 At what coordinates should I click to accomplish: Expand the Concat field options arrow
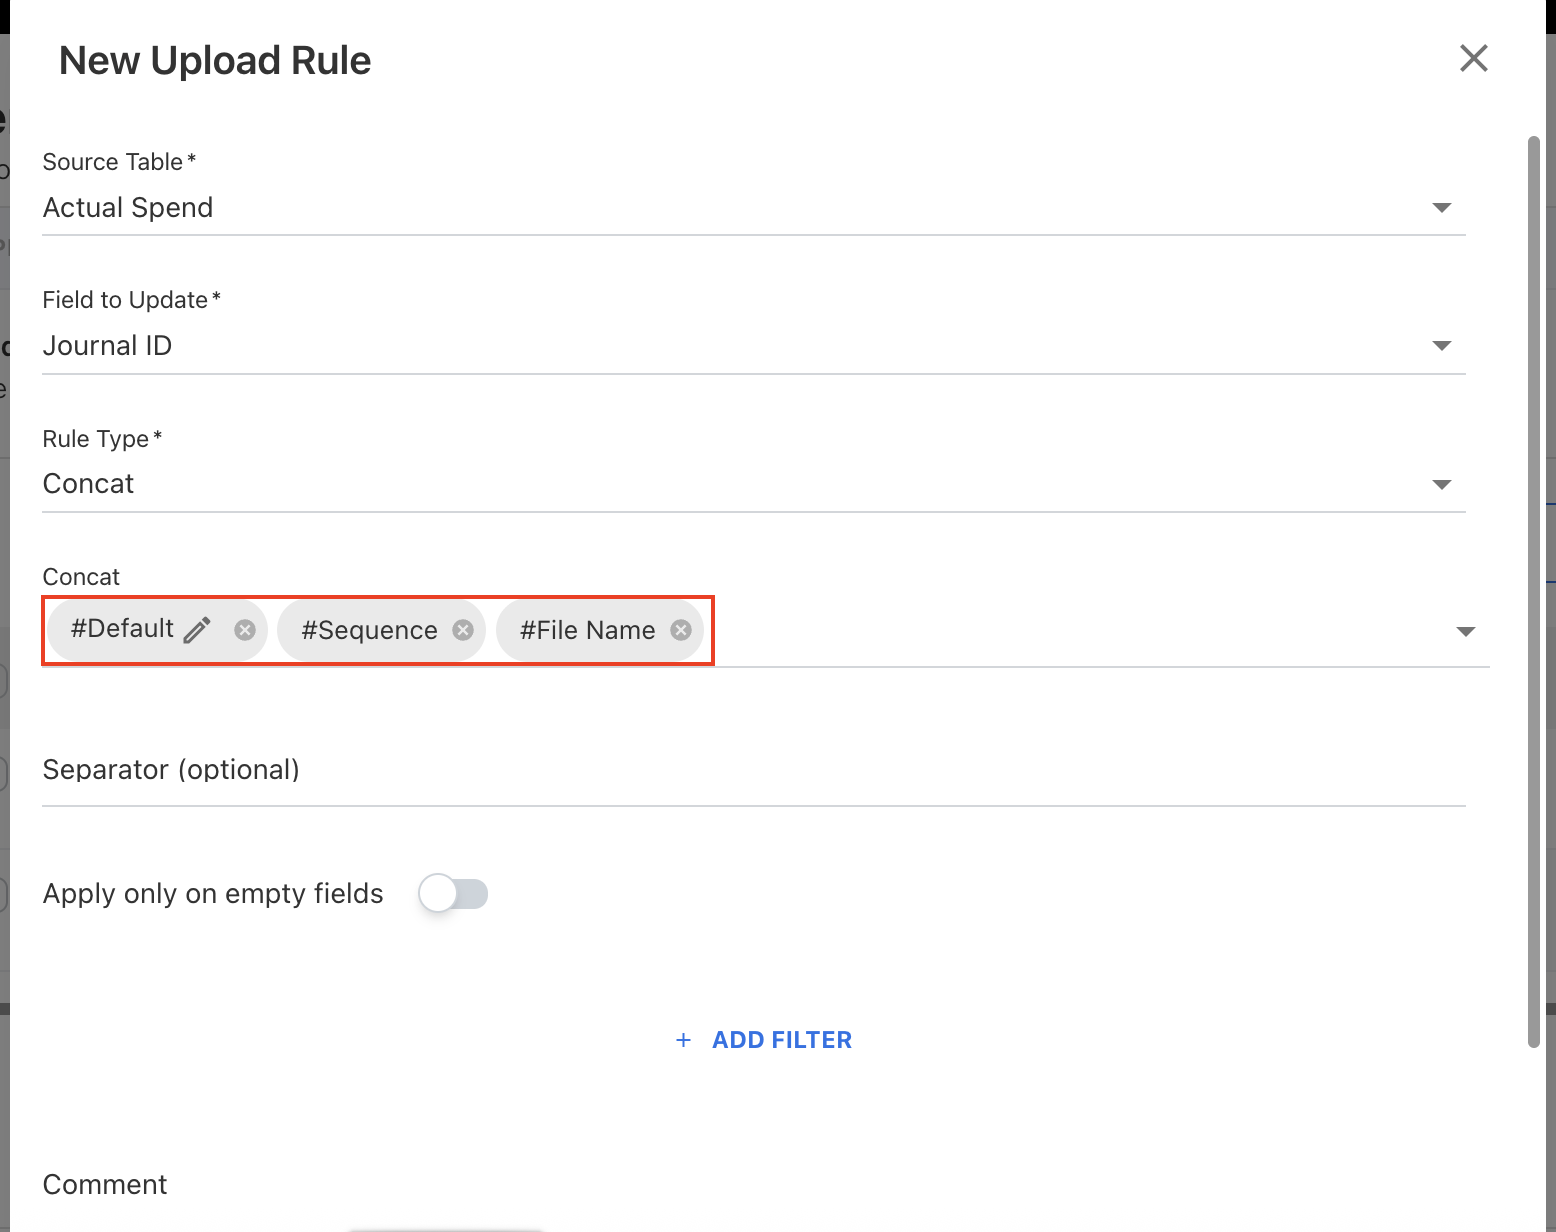pos(1465,632)
